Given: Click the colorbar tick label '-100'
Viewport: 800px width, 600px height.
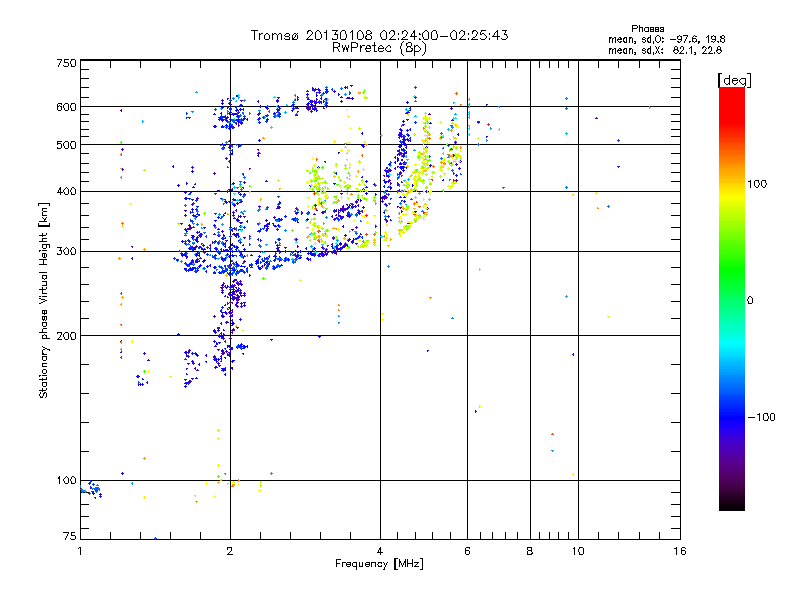Looking at the screenshot, I should (761, 417).
